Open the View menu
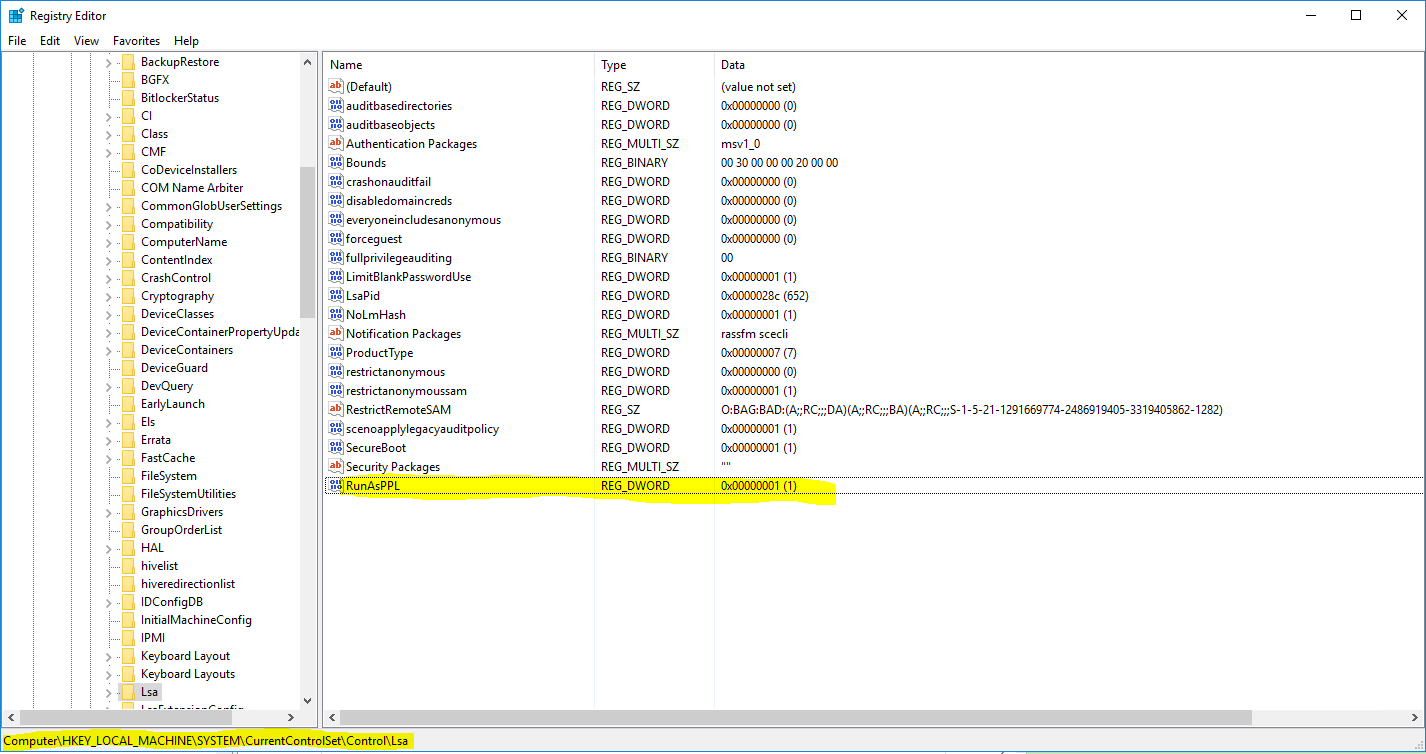Image resolution: width=1426 pixels, height=754 pixels. pyautogui.click(x=87, y=41)
